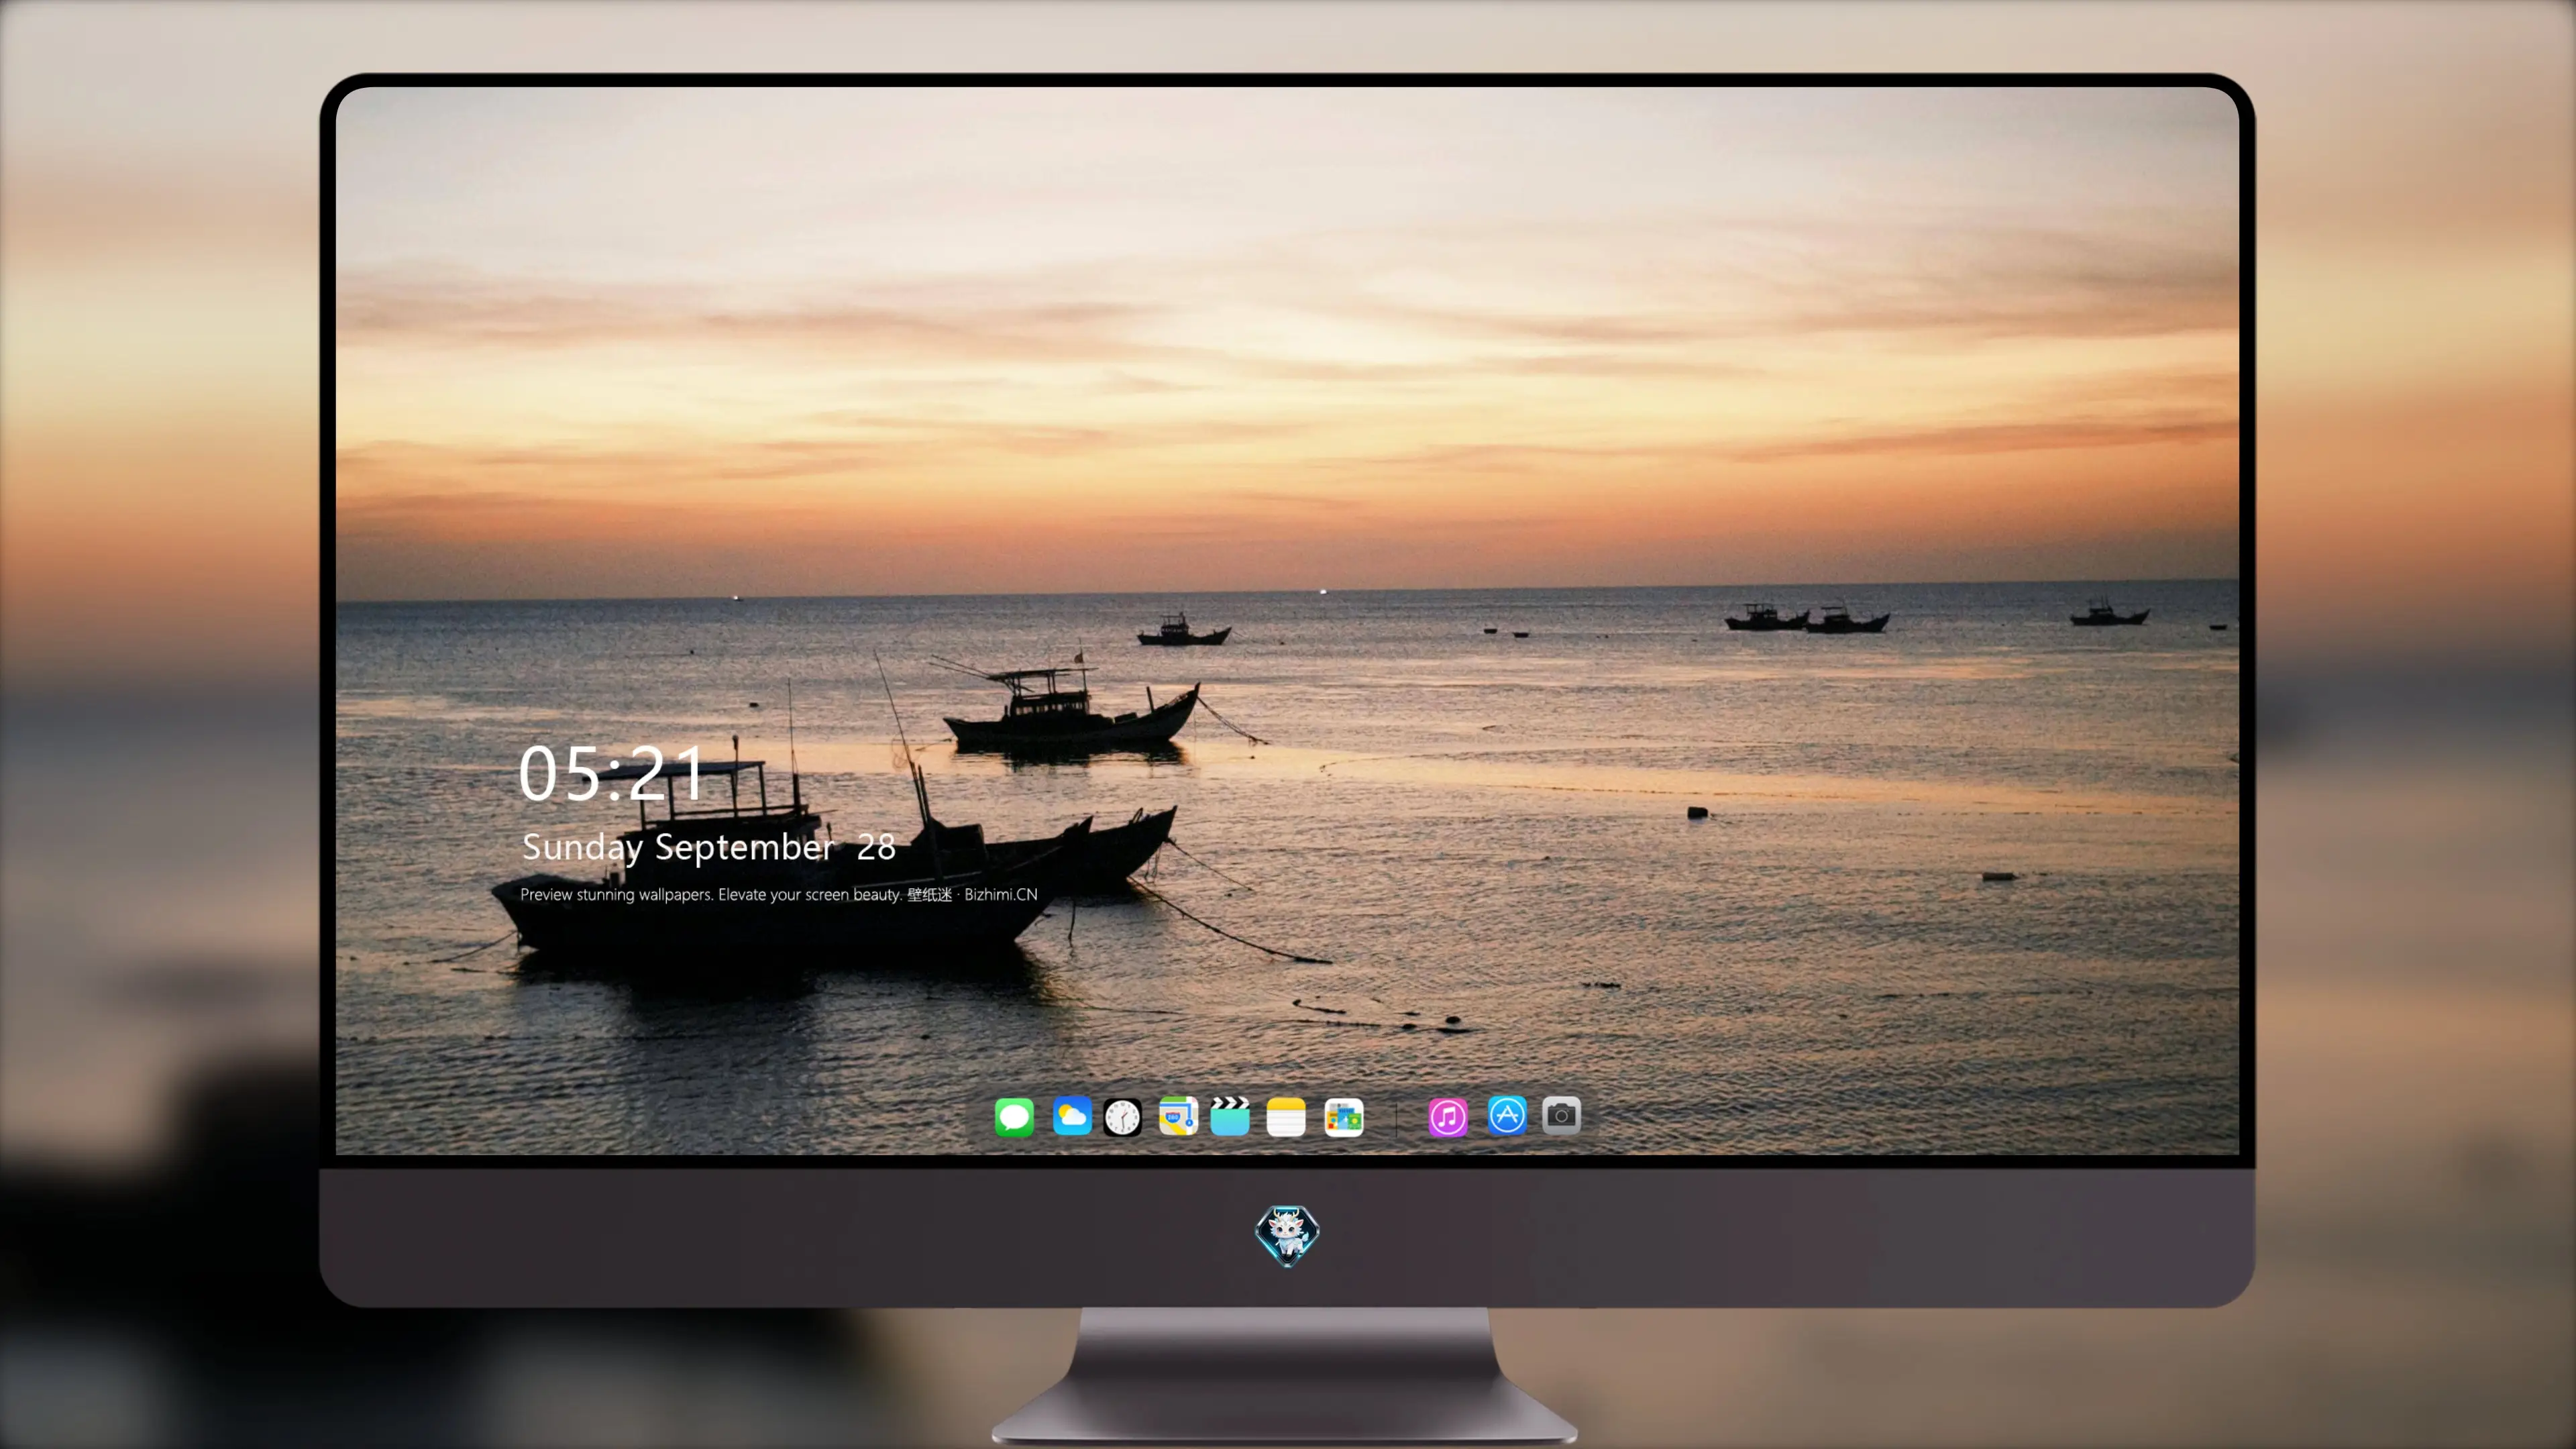Open the Maps app in the dock
Viewport: 2576px width, 1449px height.
click(x=1178, y=1116)
